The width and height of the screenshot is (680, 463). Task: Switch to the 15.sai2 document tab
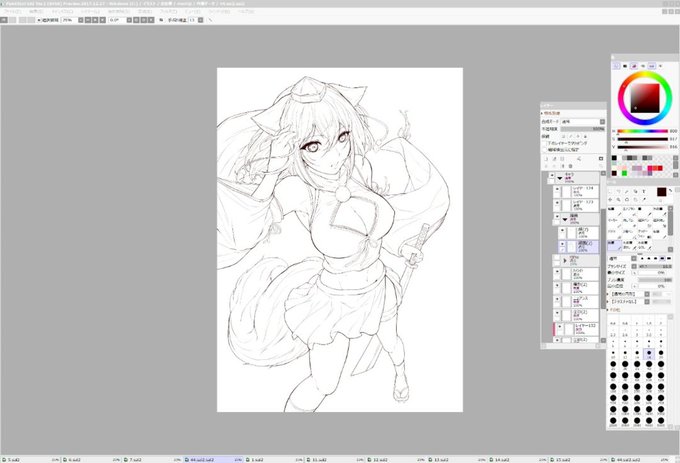(x=579, y=460)
